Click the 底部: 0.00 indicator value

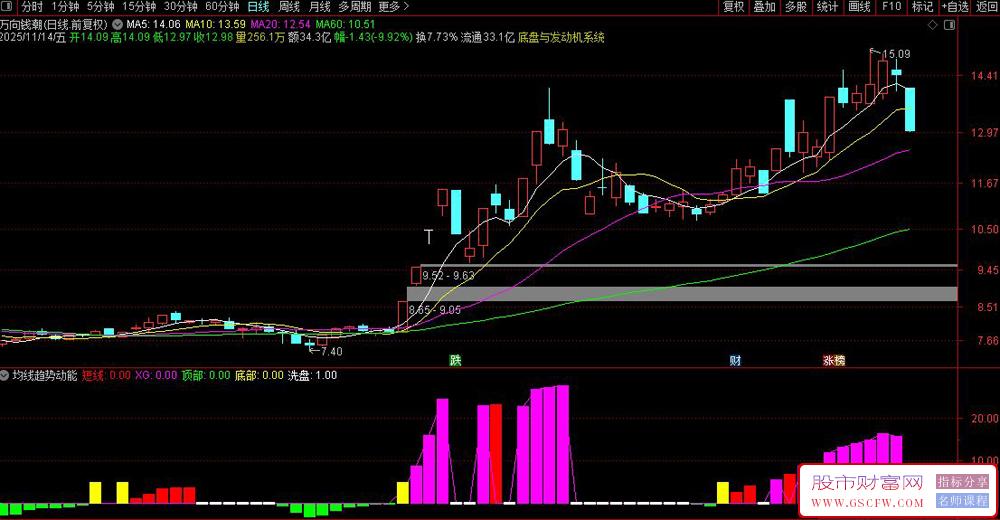[x=259, y=375]
